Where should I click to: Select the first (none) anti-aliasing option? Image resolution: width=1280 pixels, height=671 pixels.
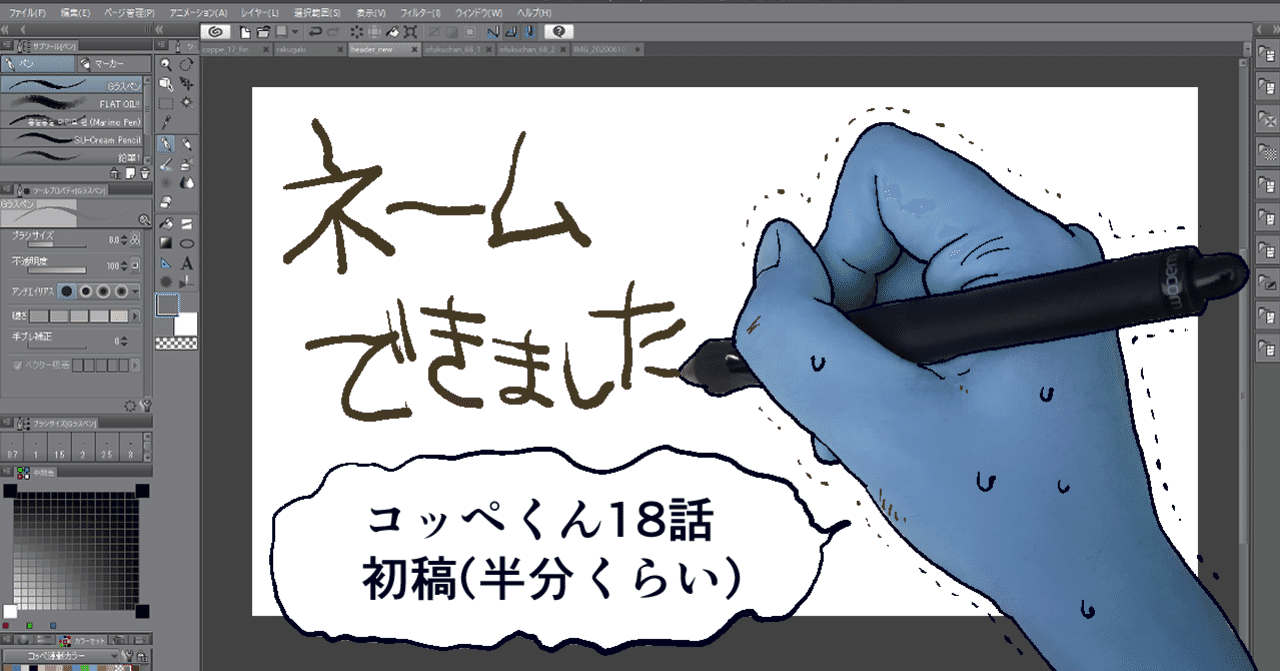66,291
